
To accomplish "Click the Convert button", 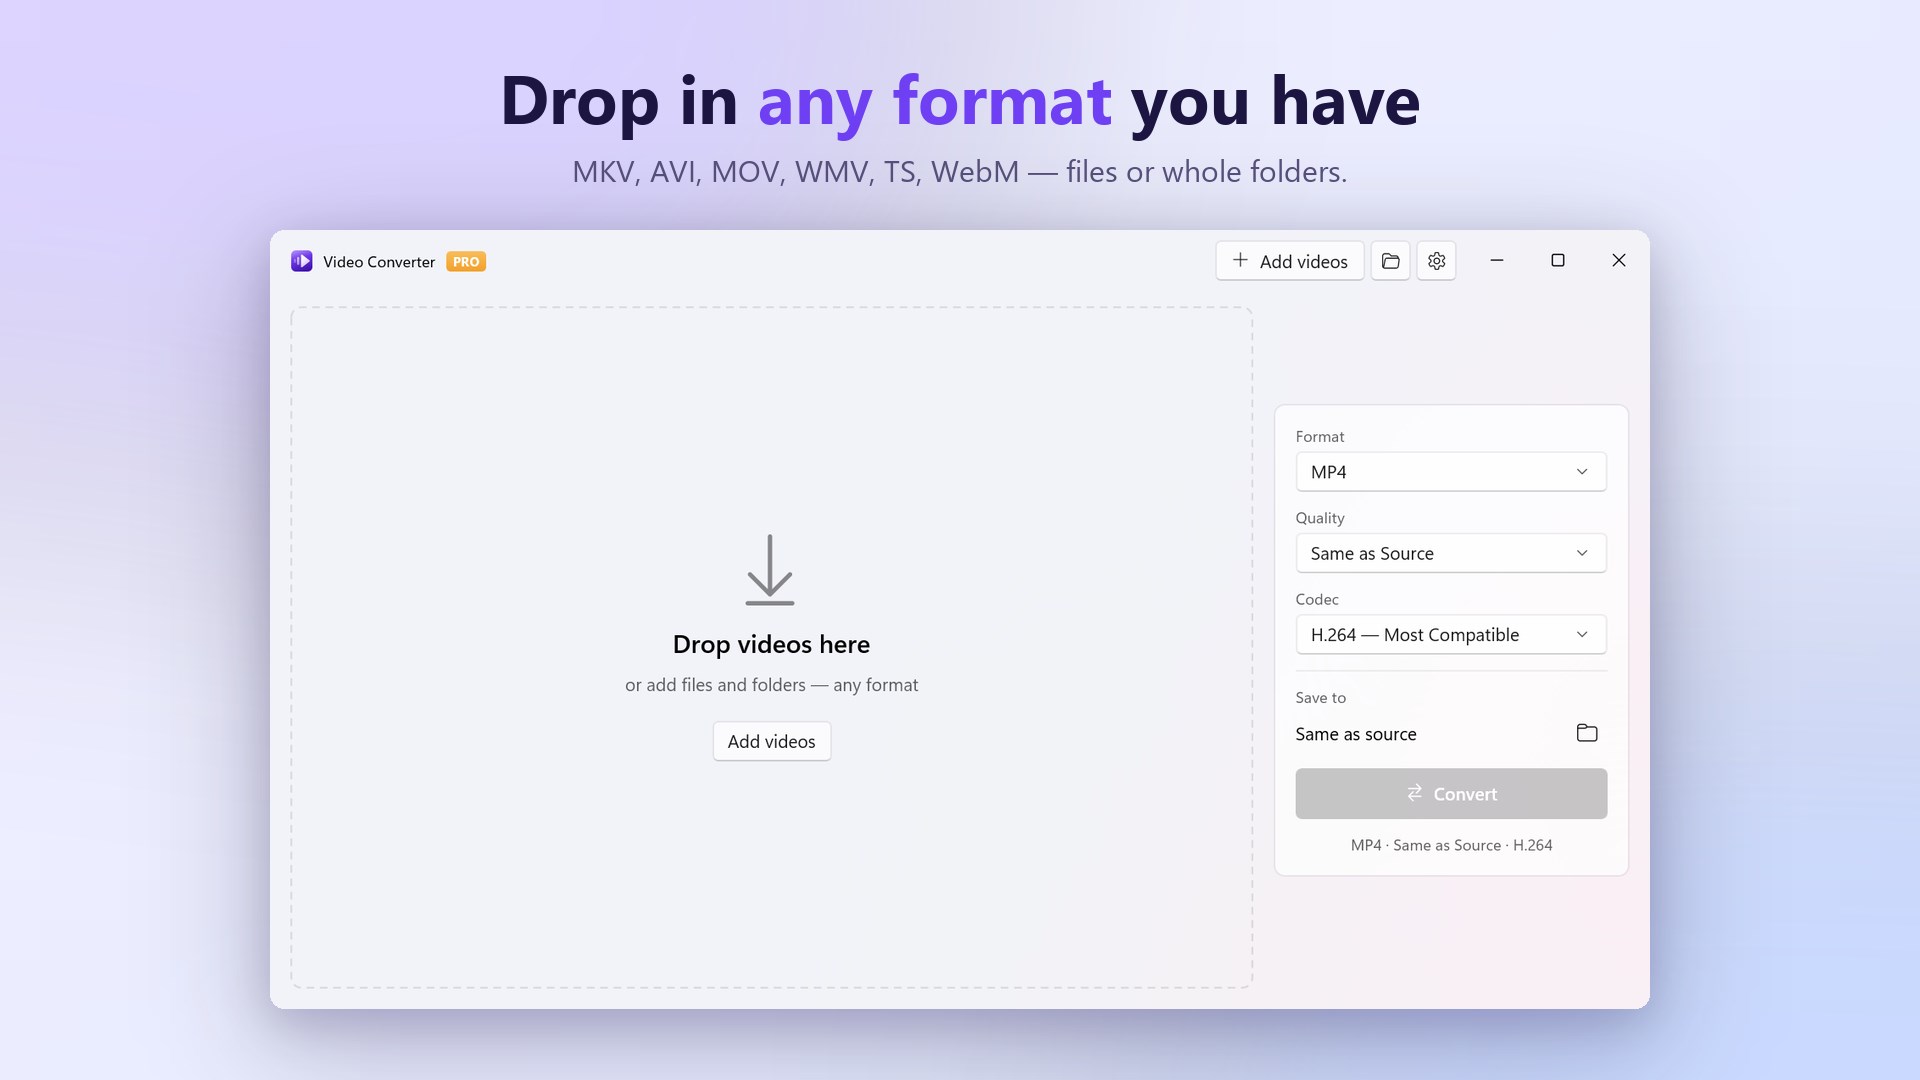I will click(x=1451, y=793).
